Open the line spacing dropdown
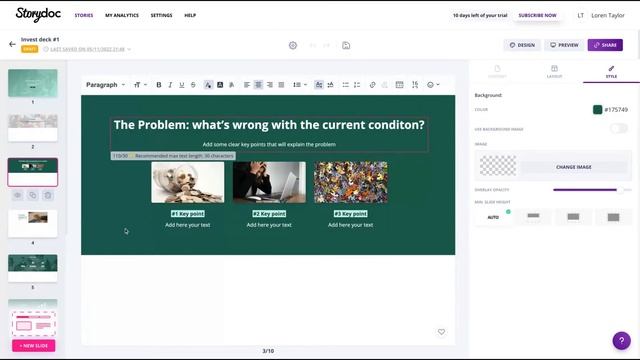The image size is (640, 360). (300, 85)
